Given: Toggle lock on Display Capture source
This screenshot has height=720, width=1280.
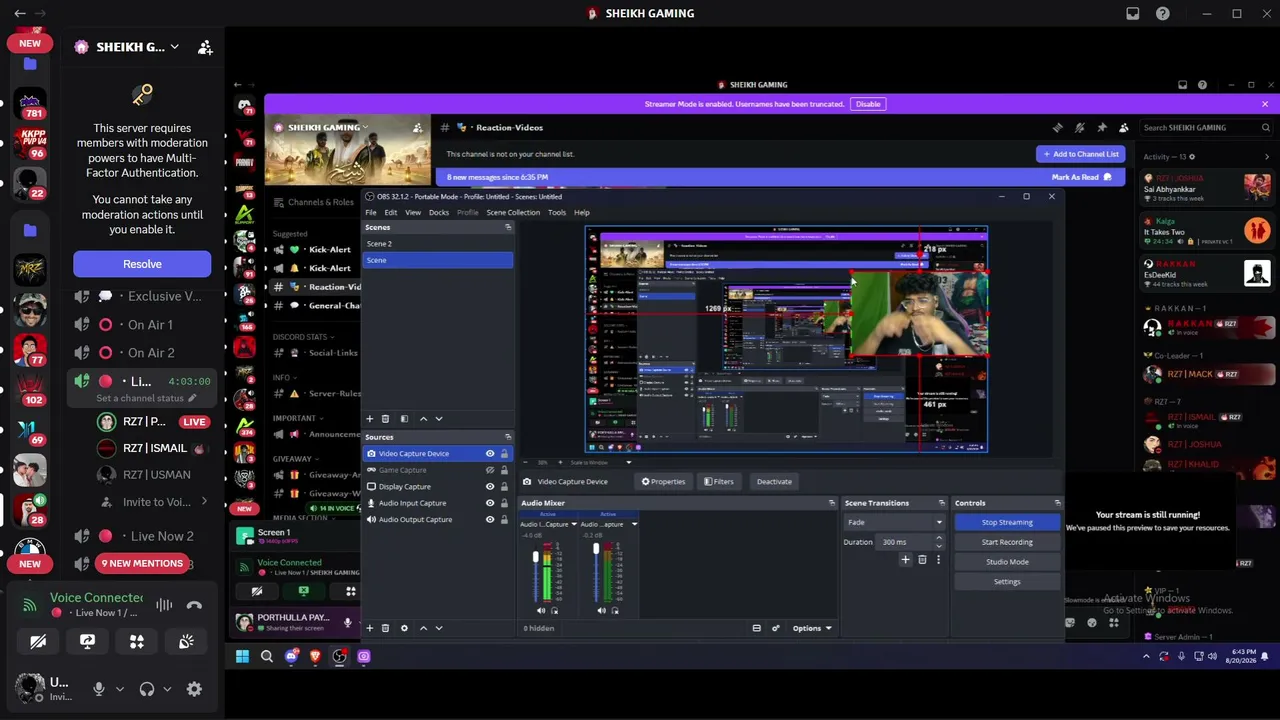Looking at the screenshot, I should point(504,487).
